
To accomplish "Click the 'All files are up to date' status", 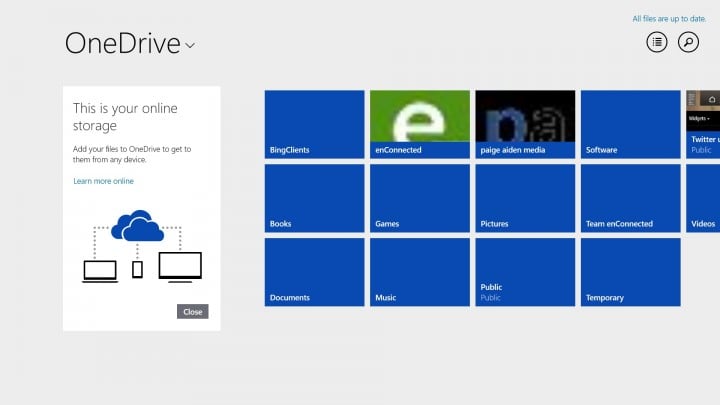I will [x=669, y=19].
